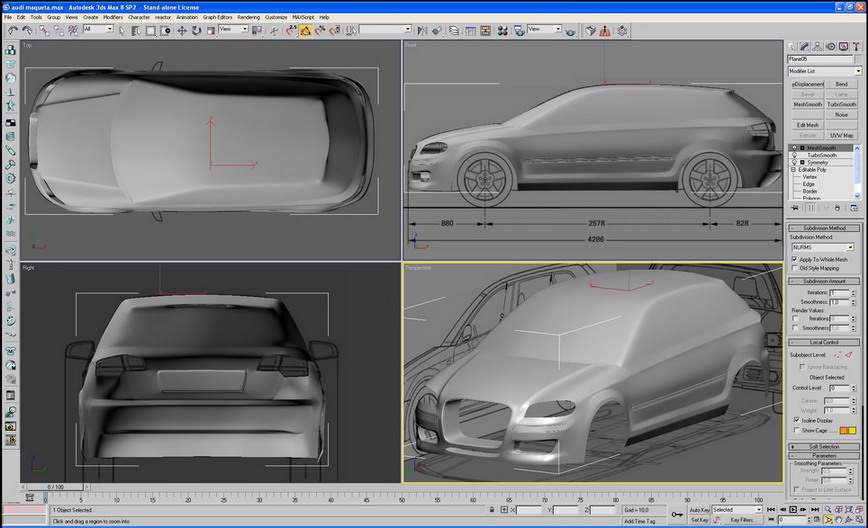The image size is (868, 528).
Task: Open the Graph Editors menu
Action: [x=217, y=17]
